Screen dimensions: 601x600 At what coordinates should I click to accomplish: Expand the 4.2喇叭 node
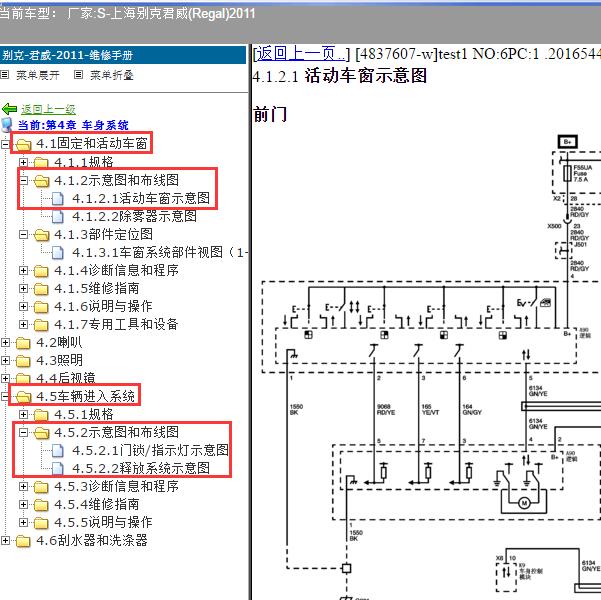pos(5,343)
